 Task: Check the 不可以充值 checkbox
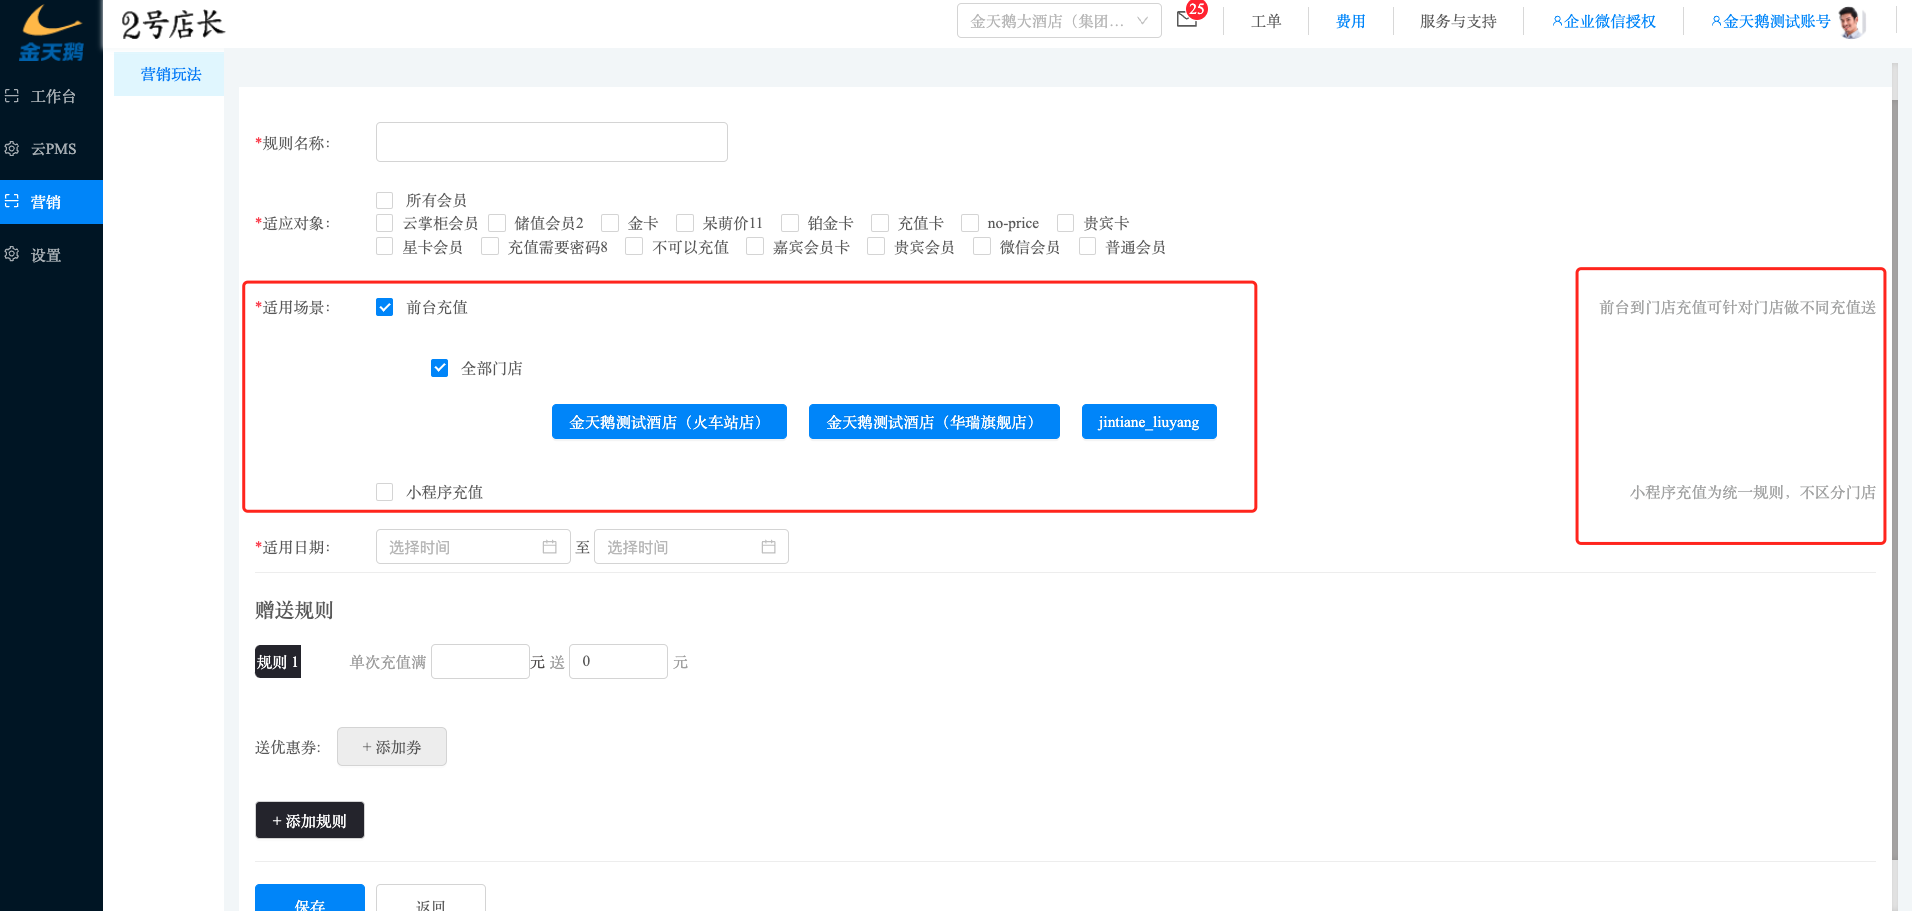(634, 246)
